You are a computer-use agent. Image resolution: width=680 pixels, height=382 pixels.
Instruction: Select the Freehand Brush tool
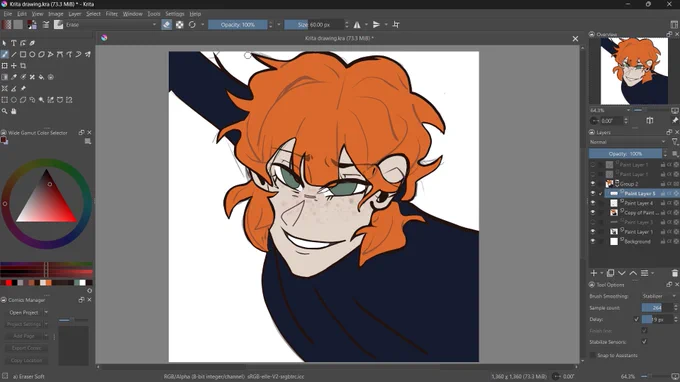[4, 55]
